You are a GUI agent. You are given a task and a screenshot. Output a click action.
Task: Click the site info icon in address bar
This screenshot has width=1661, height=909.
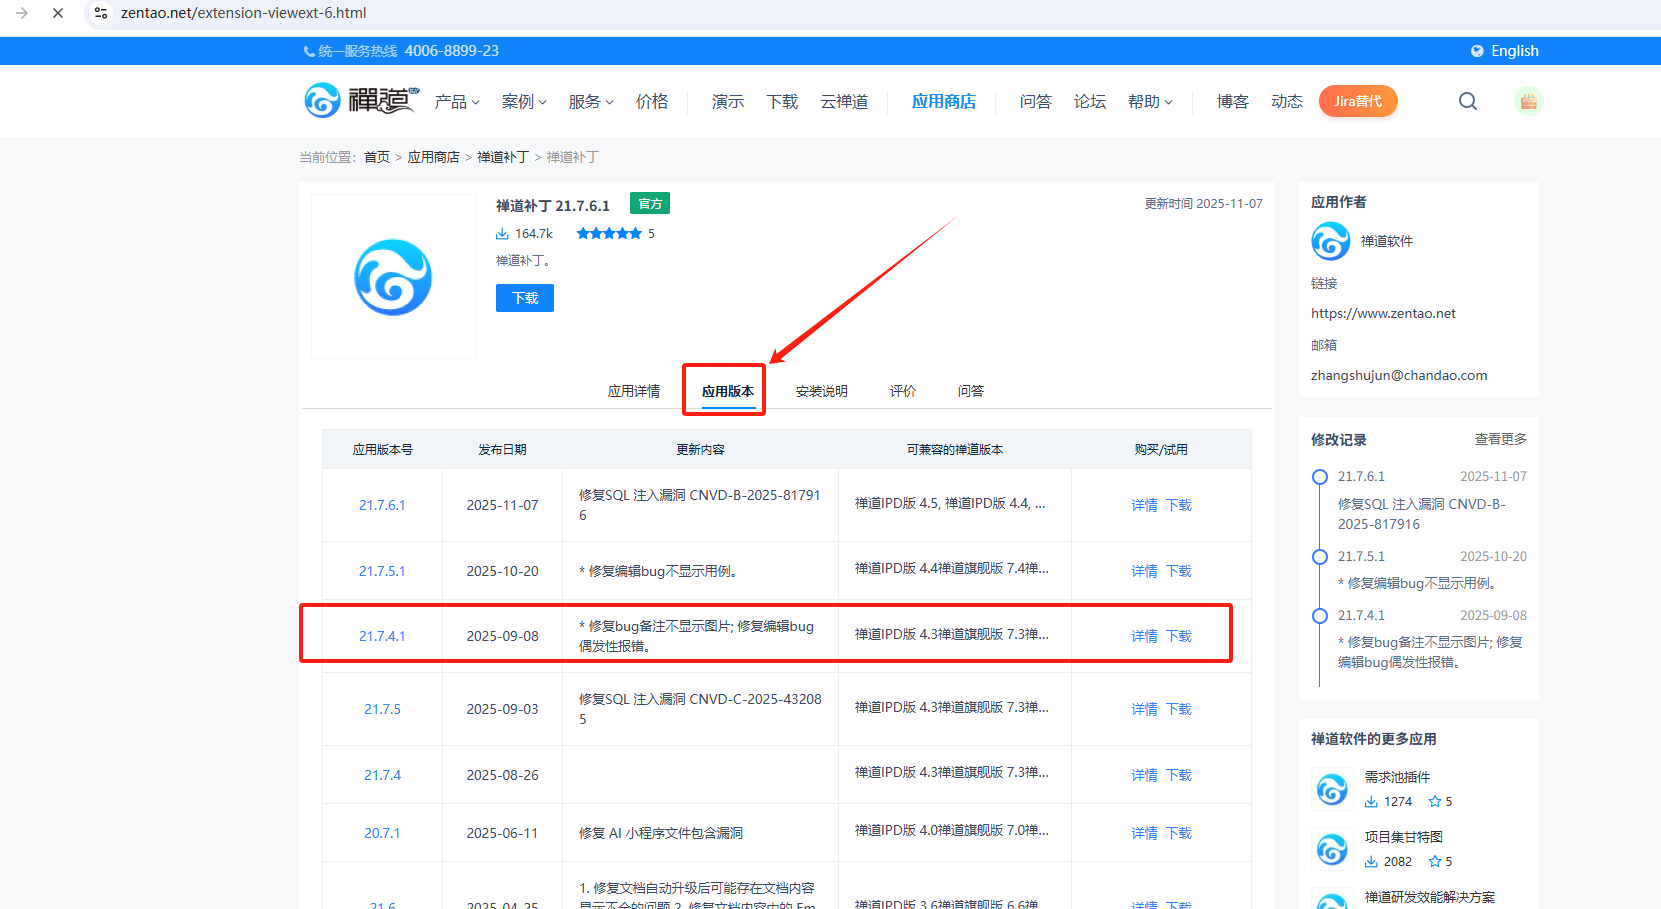click(x=101, y=13)
